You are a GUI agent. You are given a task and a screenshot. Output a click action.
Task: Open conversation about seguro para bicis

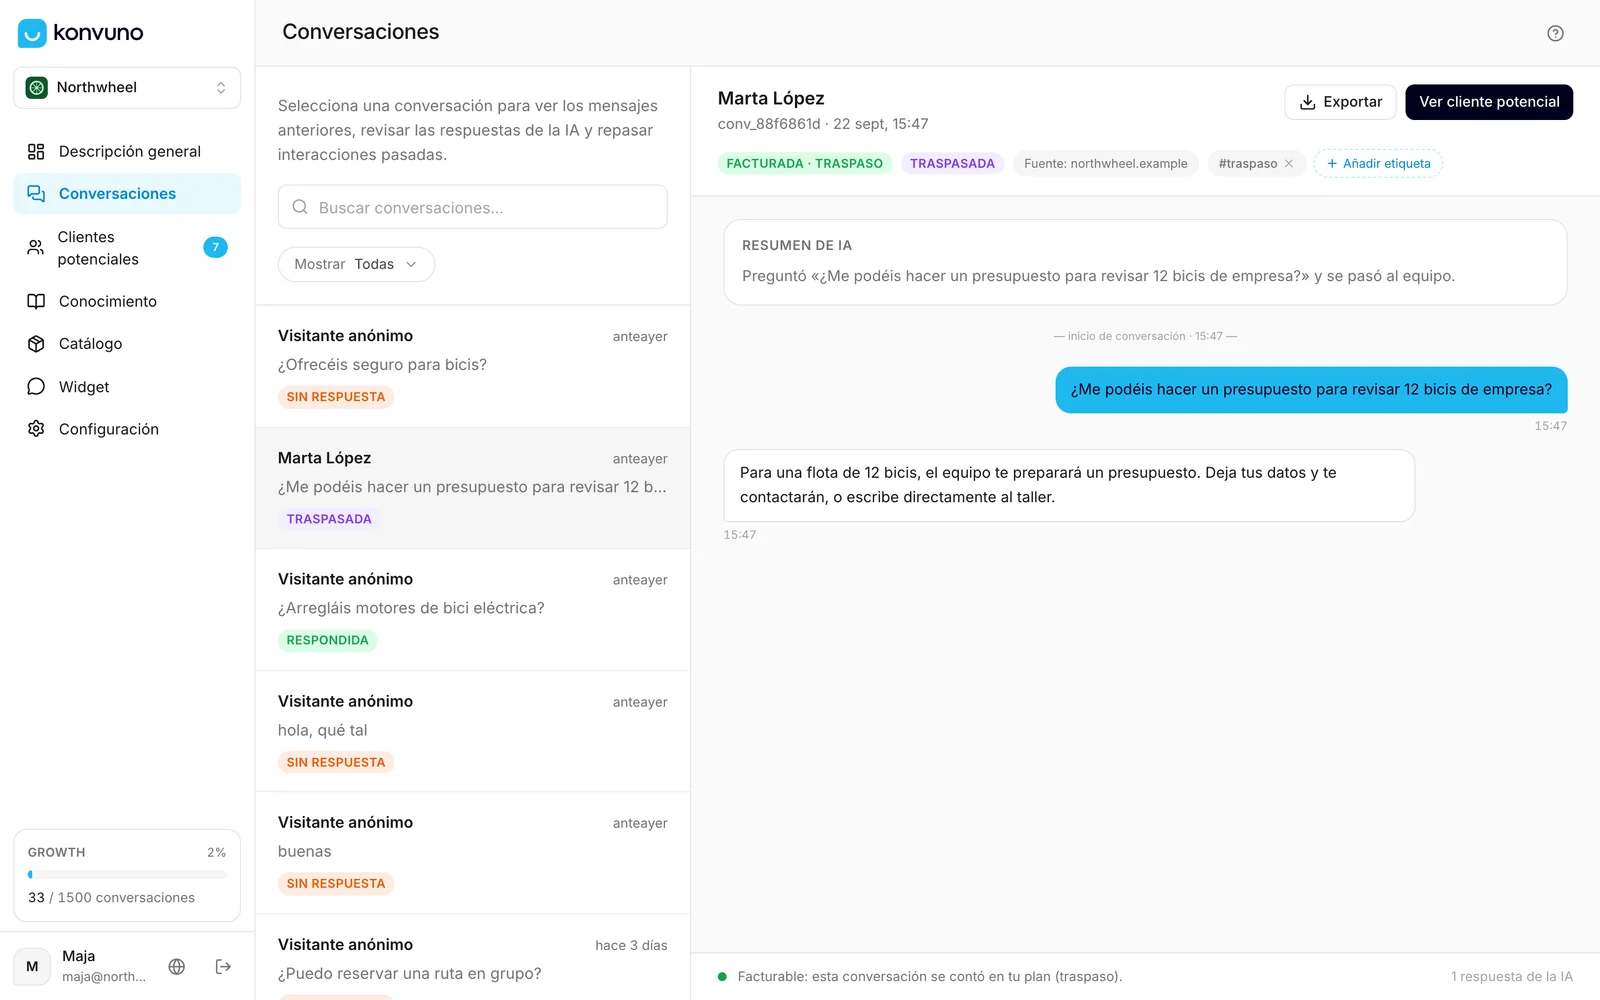point(473,366)
